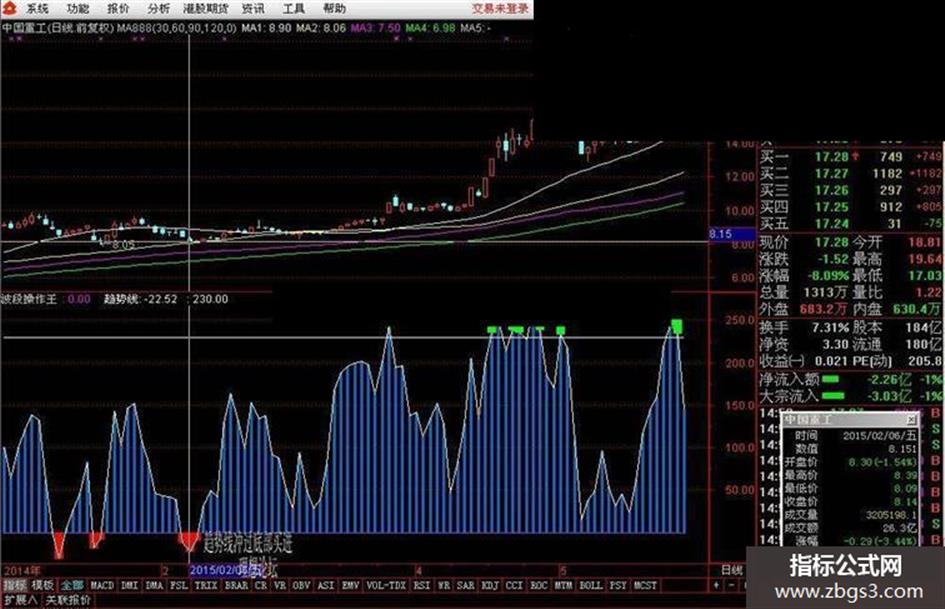Open the 港股期货 menu
This screenshot has height=609, width=945.
pyautogui.click(x=206, y=8)
